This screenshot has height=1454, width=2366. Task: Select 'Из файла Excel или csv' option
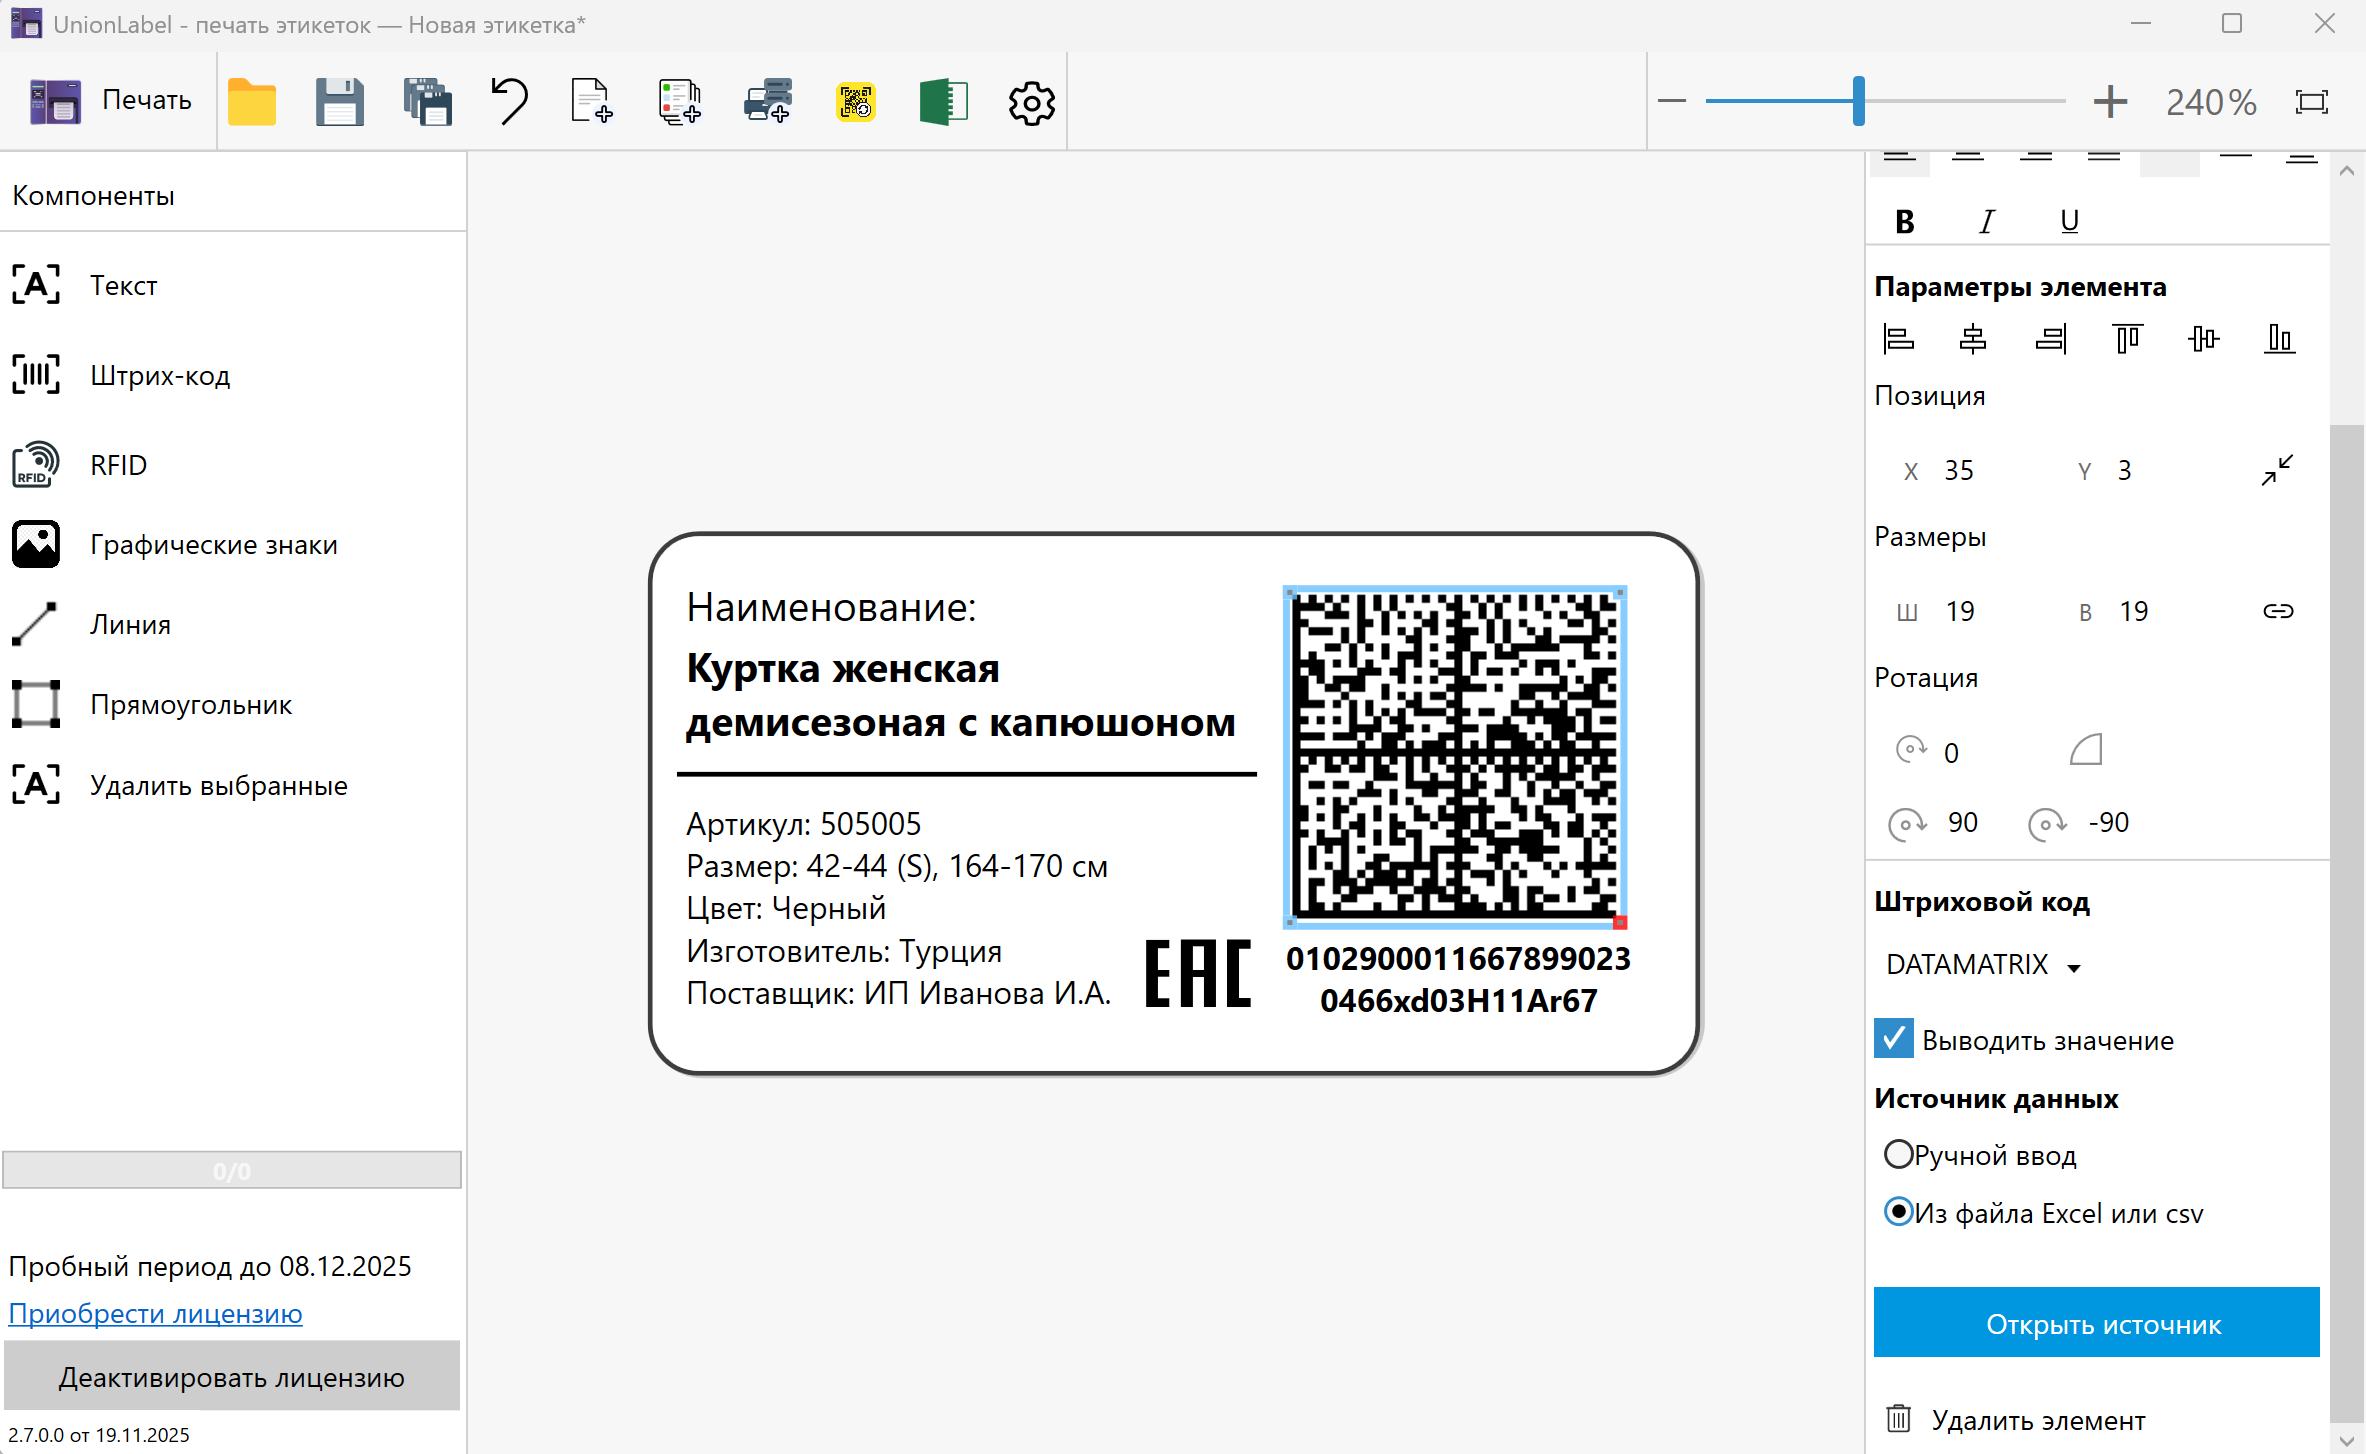(x=1898, y=1212)
